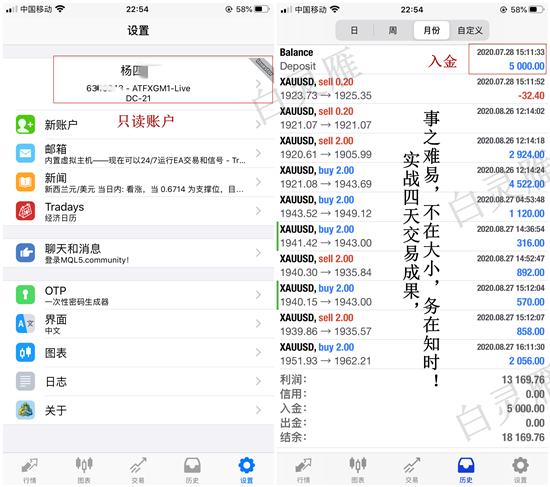Switch to History tab in left bottom bar
Viewport: 550px width, 487px height.
pyautogui.click(x=192, y=470)
